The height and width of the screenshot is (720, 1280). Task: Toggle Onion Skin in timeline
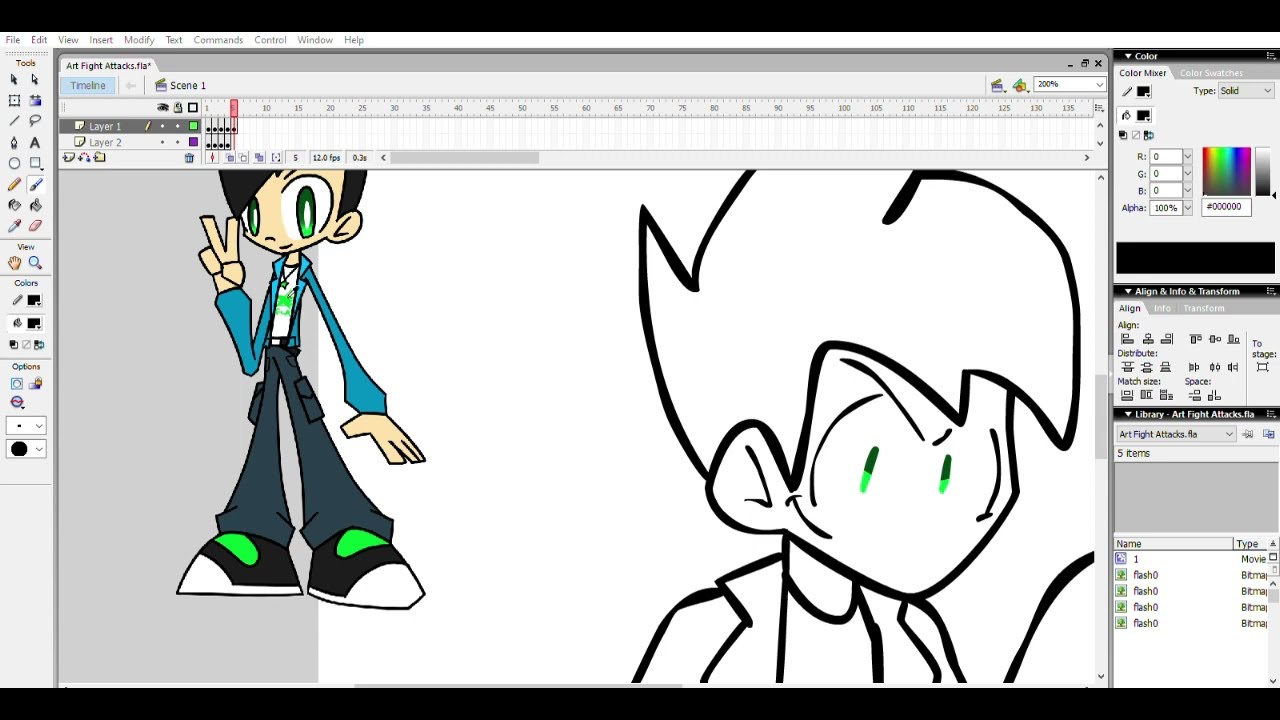(229, 158)
